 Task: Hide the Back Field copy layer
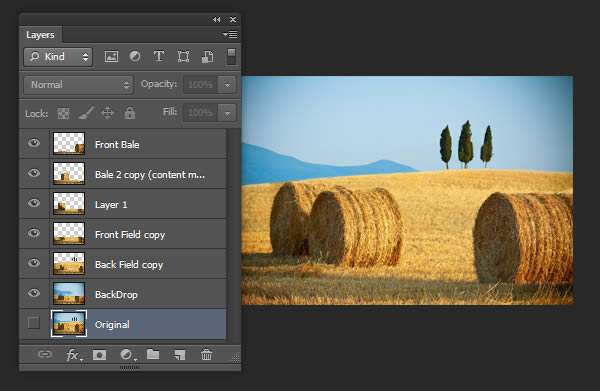pos(34,263)
